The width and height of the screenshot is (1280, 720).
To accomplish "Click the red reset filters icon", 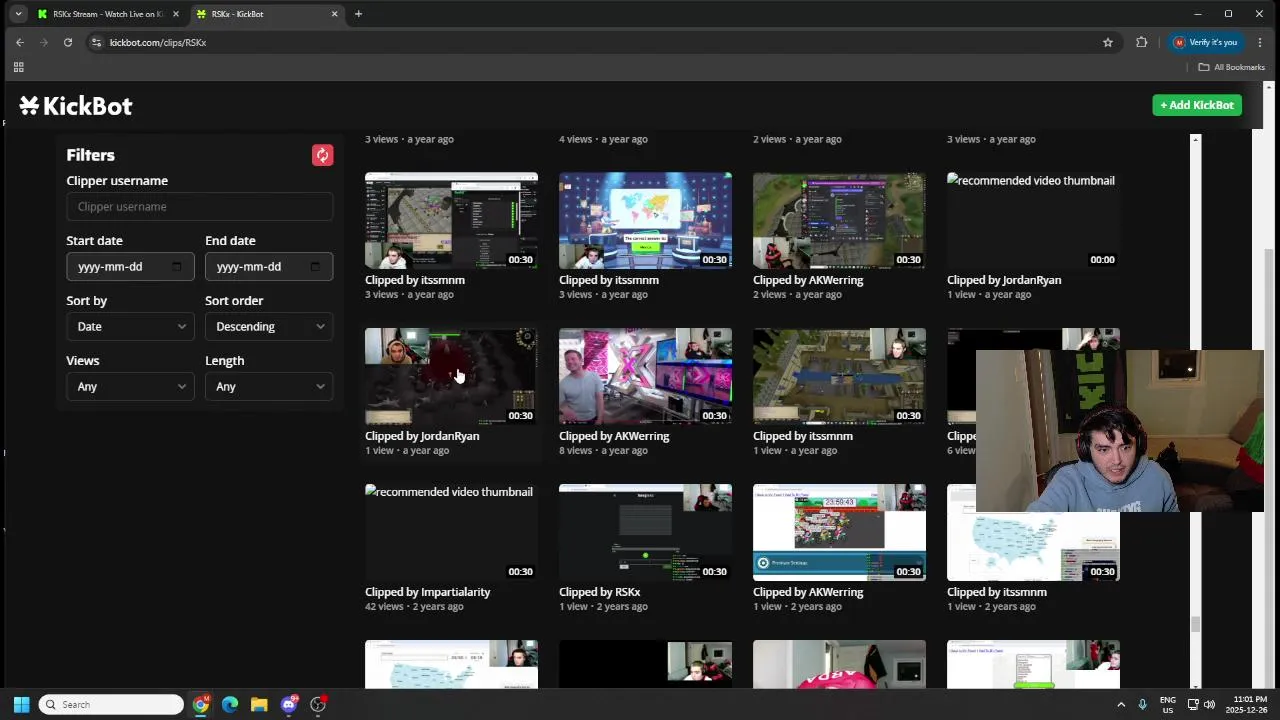I will 322,155.
